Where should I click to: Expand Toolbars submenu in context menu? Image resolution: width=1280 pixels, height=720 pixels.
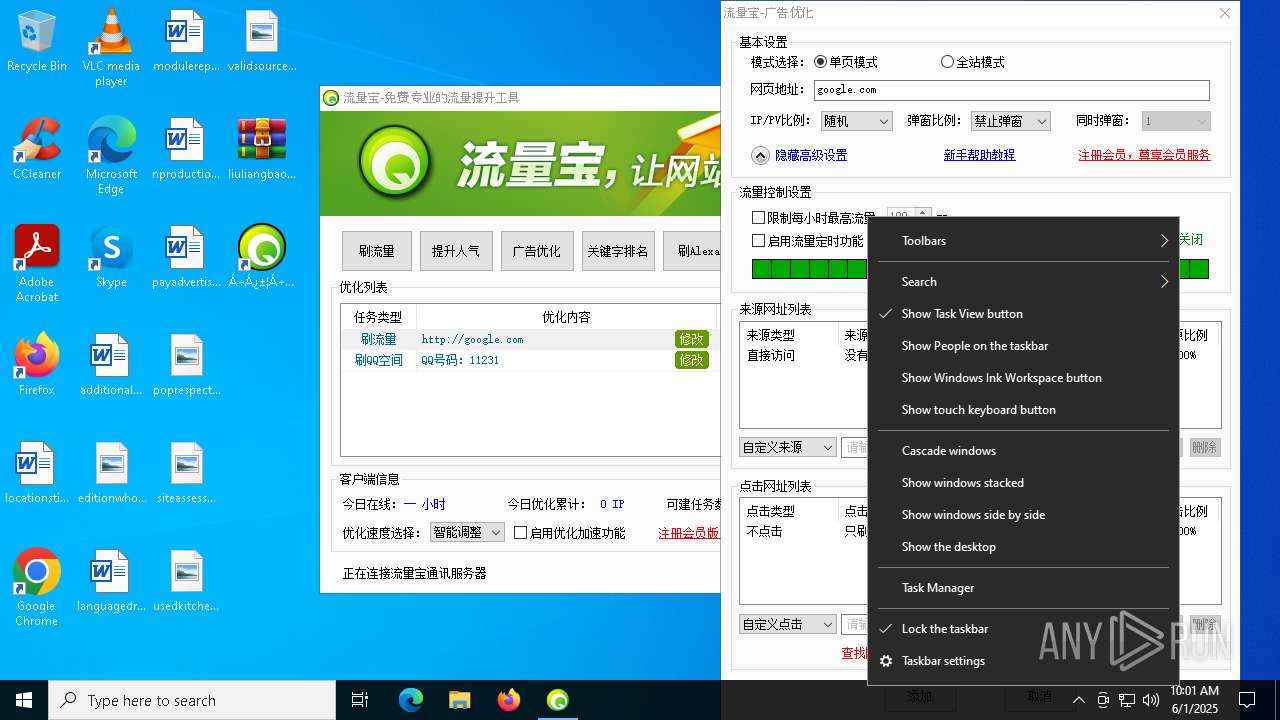[1023, 241]
